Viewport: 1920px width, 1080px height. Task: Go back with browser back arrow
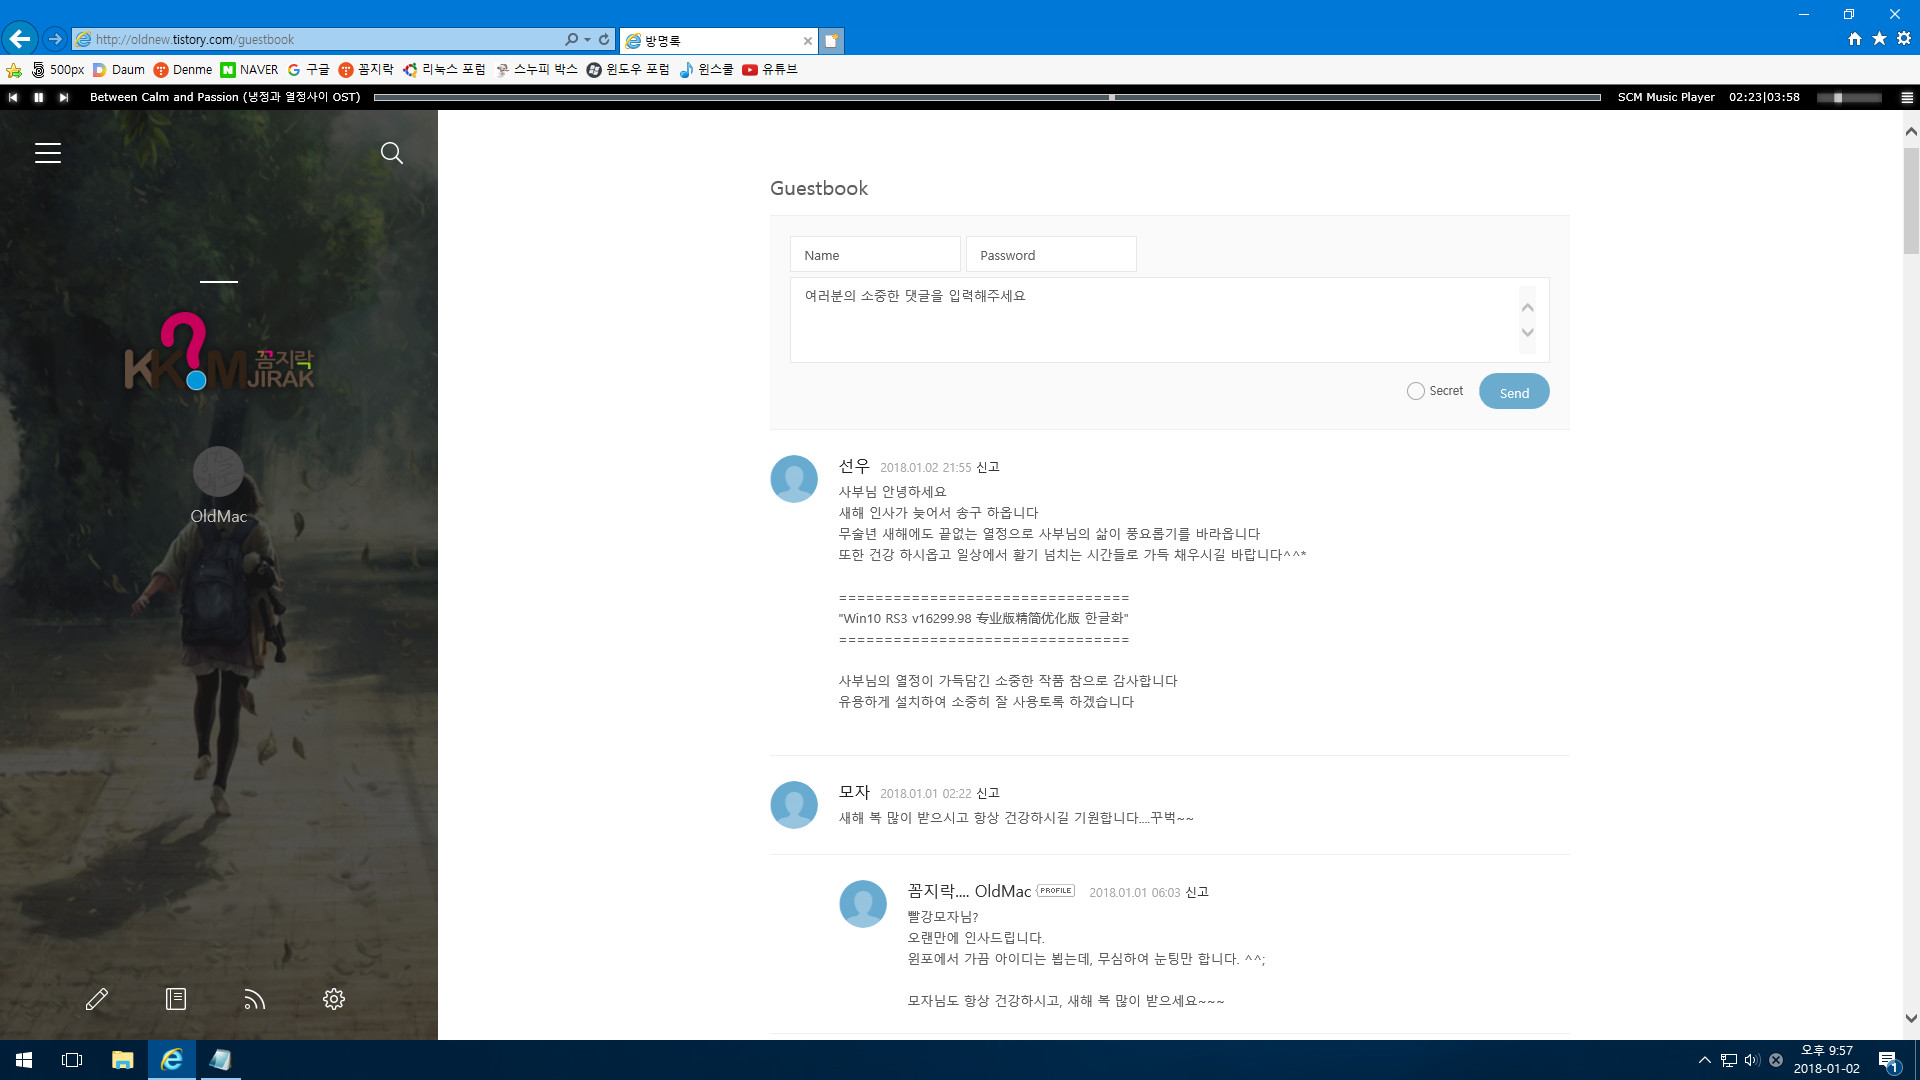(19, 39)
